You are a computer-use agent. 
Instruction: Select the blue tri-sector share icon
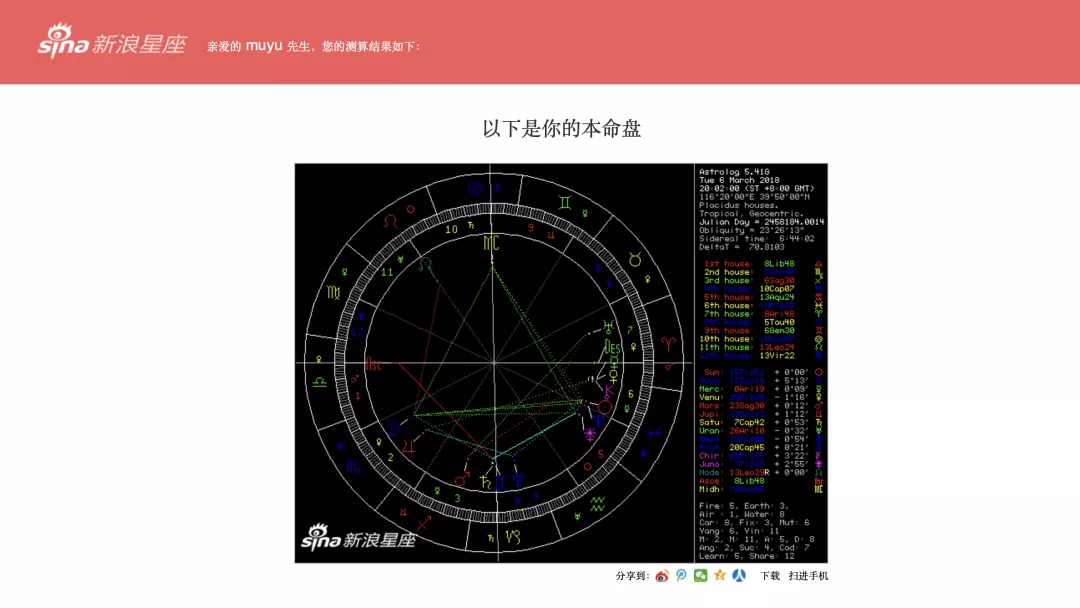click(739, 576)
